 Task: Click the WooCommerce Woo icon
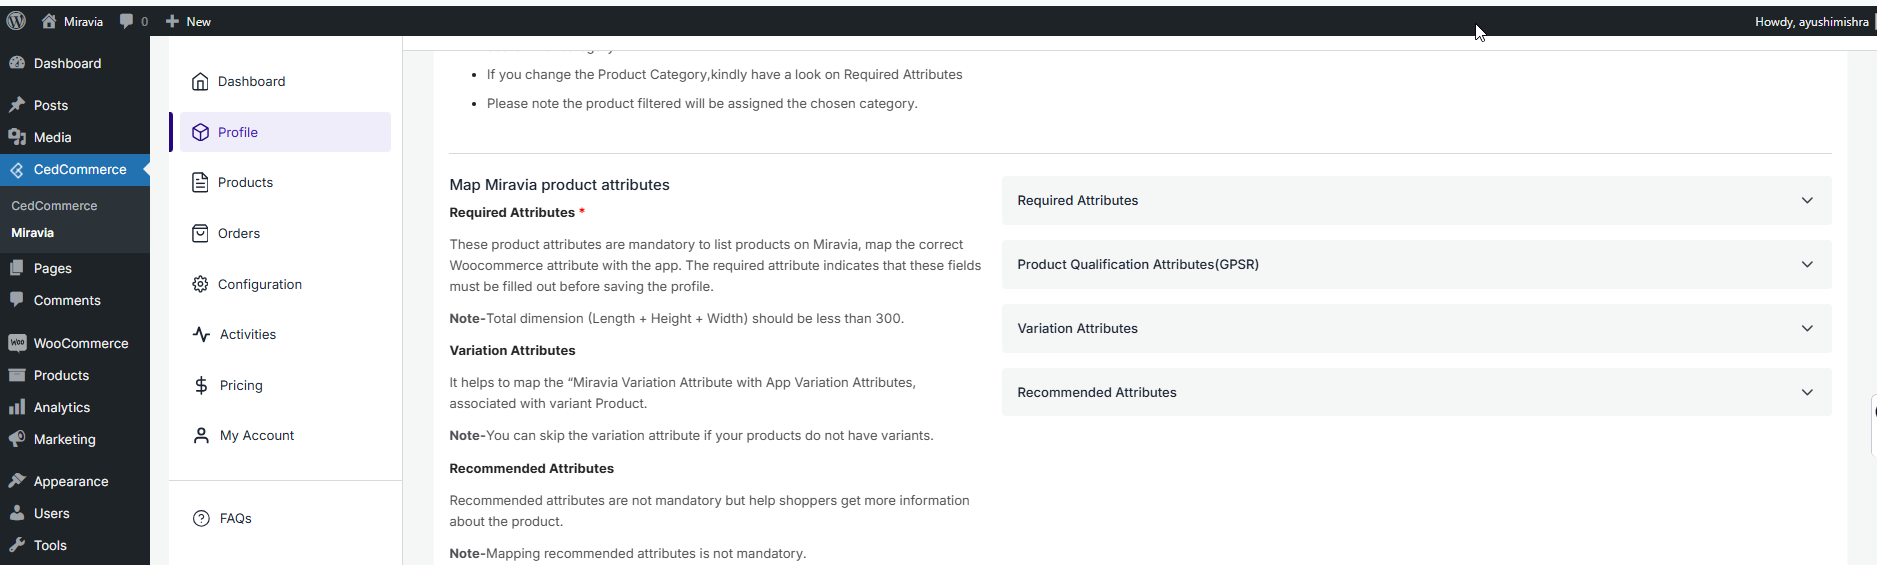click(x=17, y=343)
